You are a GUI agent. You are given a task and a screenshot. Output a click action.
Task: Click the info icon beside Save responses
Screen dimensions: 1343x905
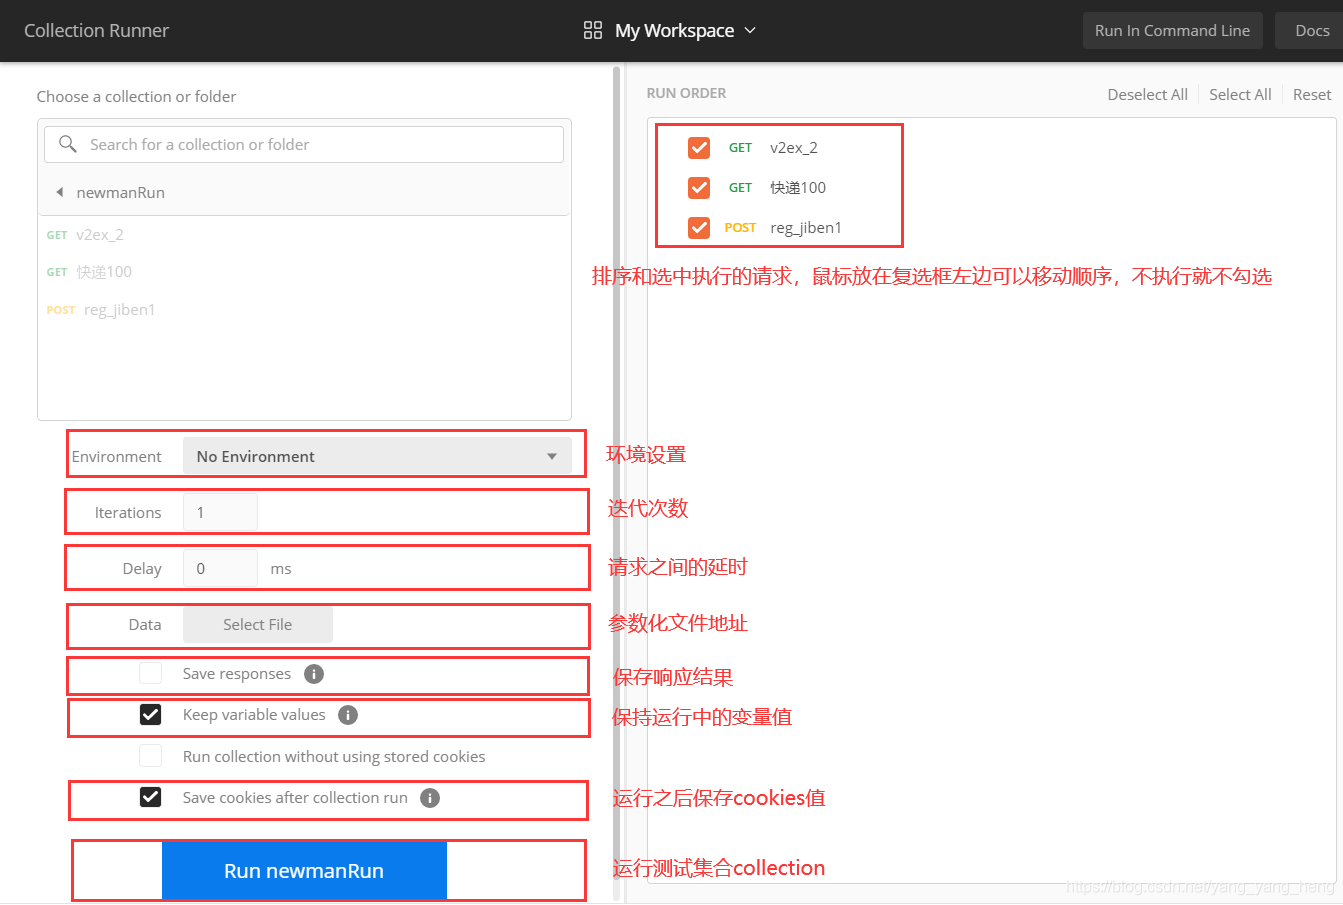tap(312, 674)
